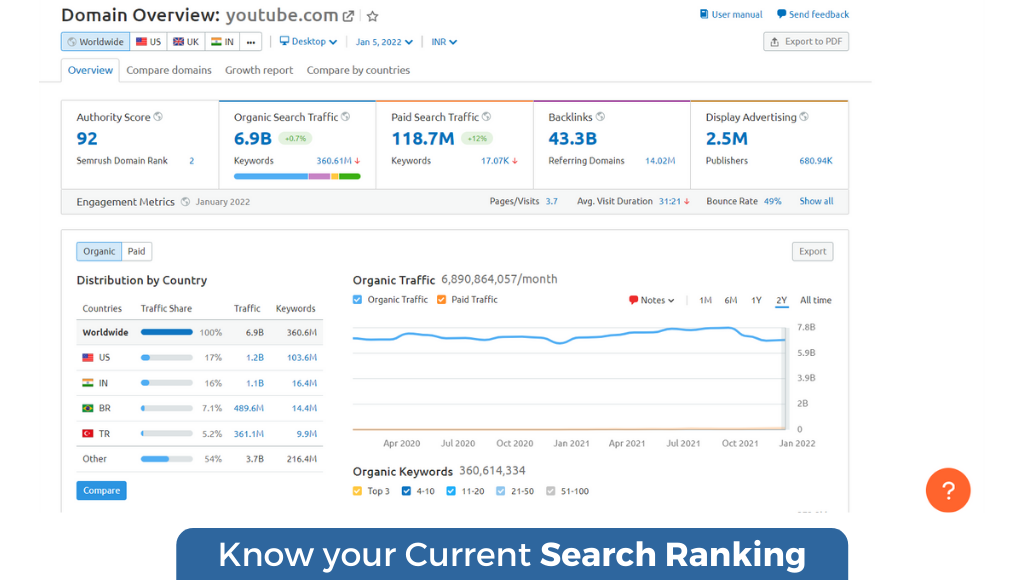Viewport: 1024px width, 580px height.
Task: Select Organic toggle in distribution panel
Action: tap(99, 251)
